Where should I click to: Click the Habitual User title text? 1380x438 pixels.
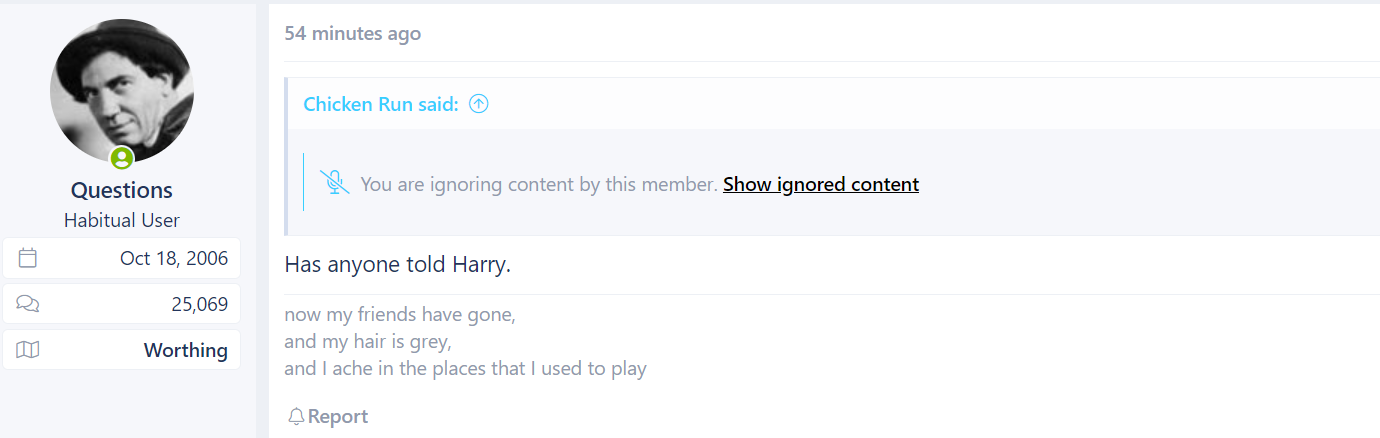(122, 220)
